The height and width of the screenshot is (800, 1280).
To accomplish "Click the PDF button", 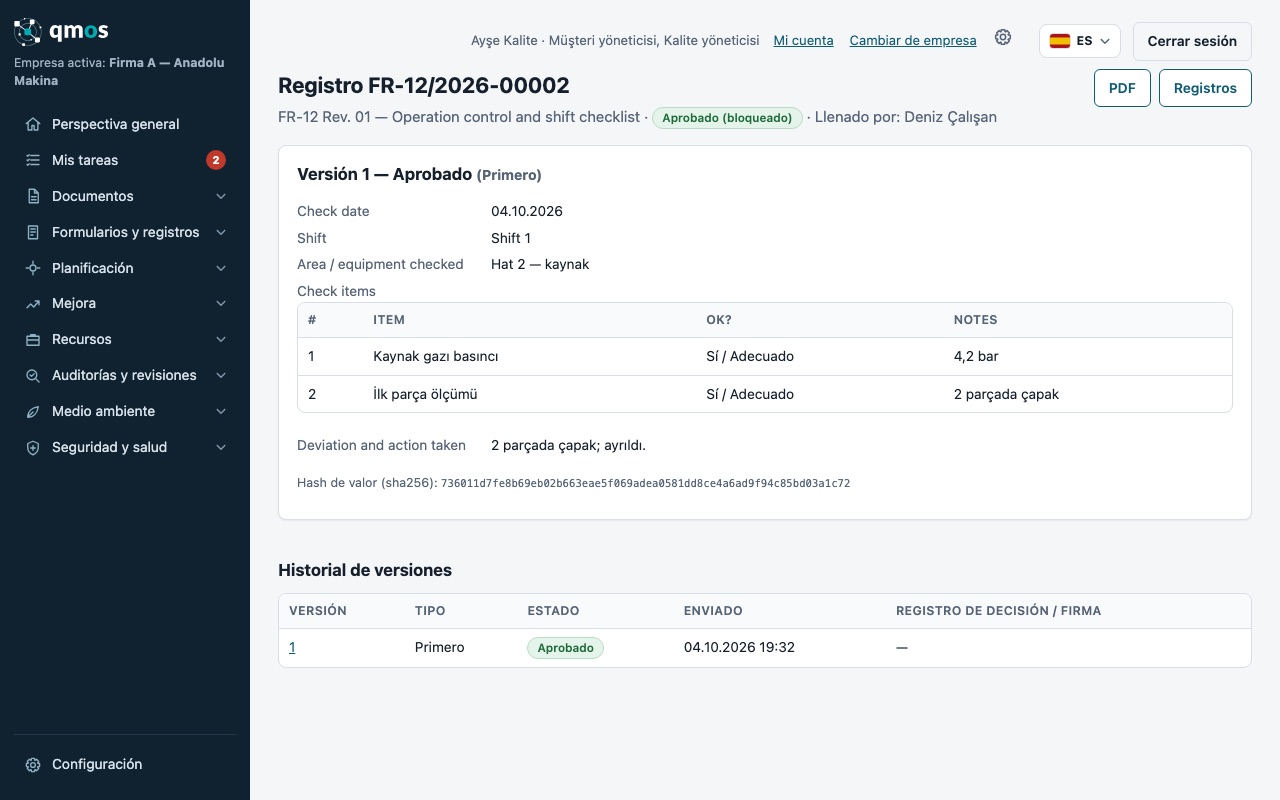I will tap(1122, 88).
